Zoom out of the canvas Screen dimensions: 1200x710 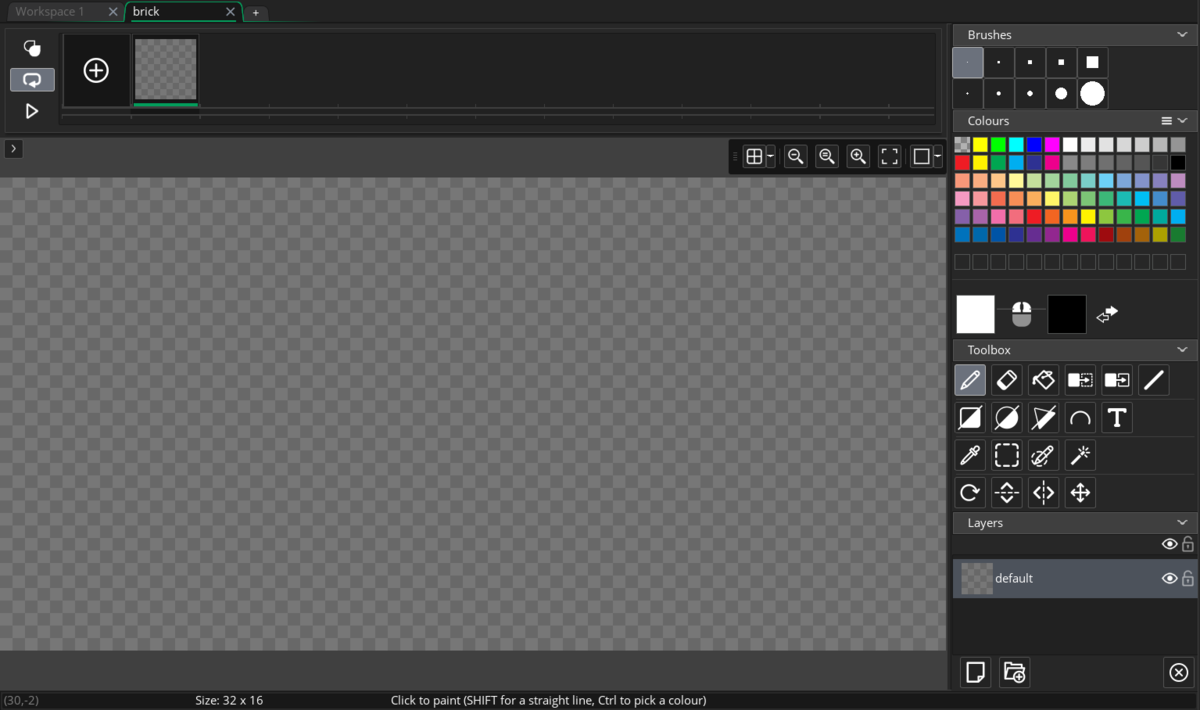tap(796, 157)
